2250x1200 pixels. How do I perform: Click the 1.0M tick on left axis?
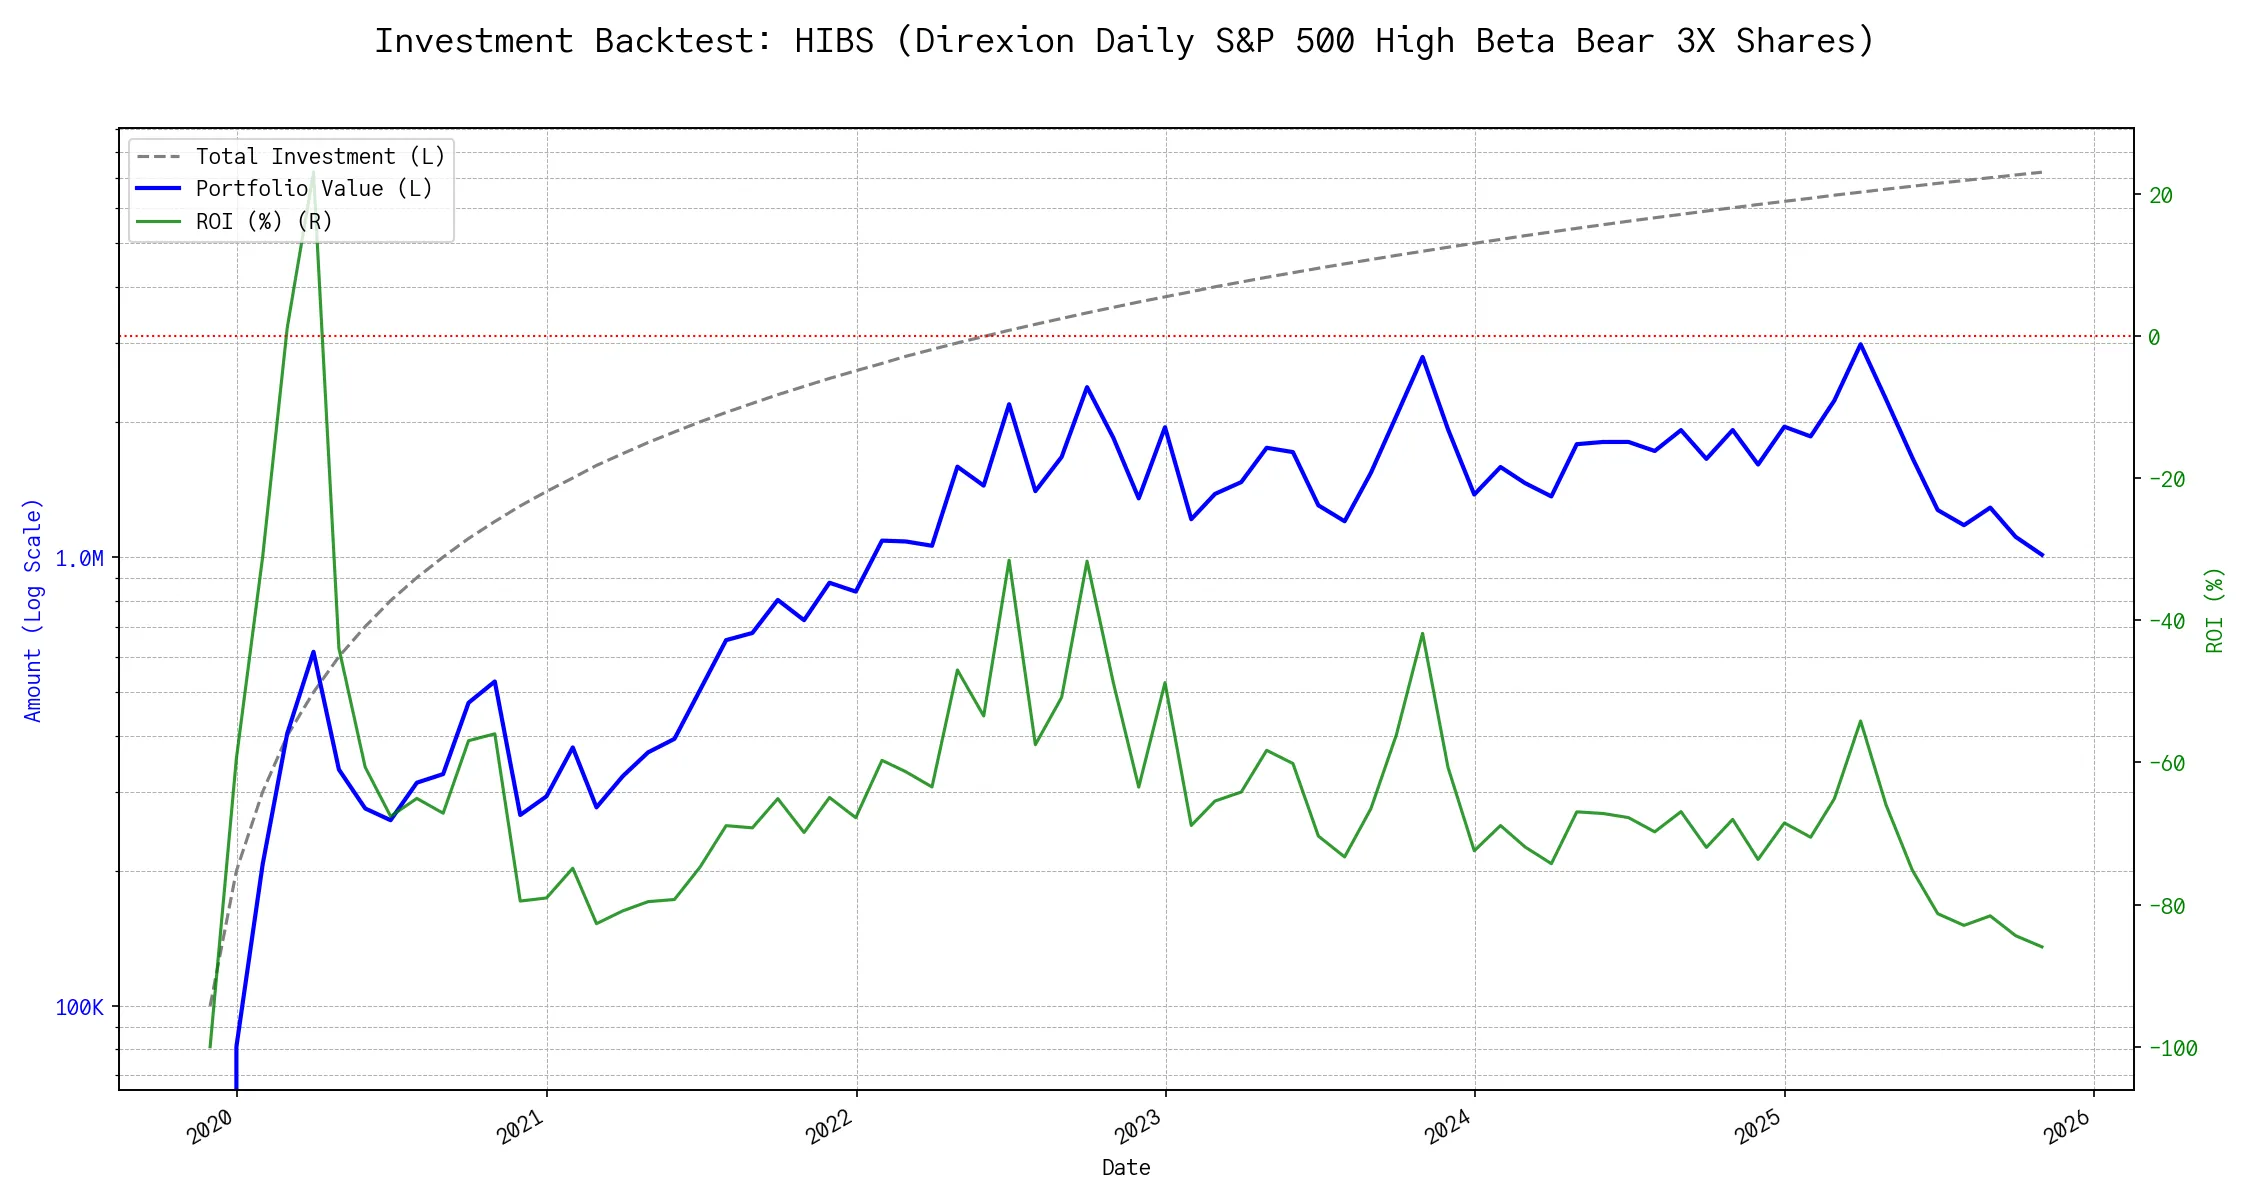pos(79,558)
